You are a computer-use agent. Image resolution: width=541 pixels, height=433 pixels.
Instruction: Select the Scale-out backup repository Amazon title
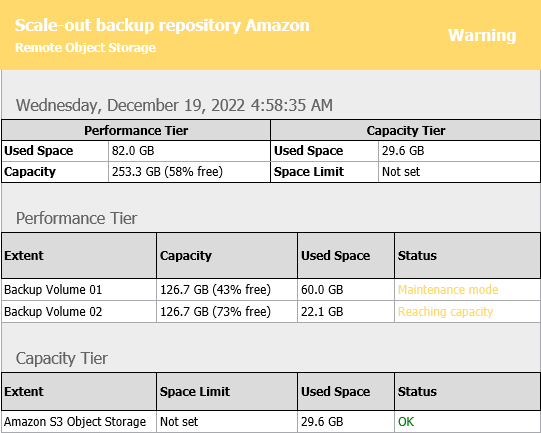pos(162,26)
